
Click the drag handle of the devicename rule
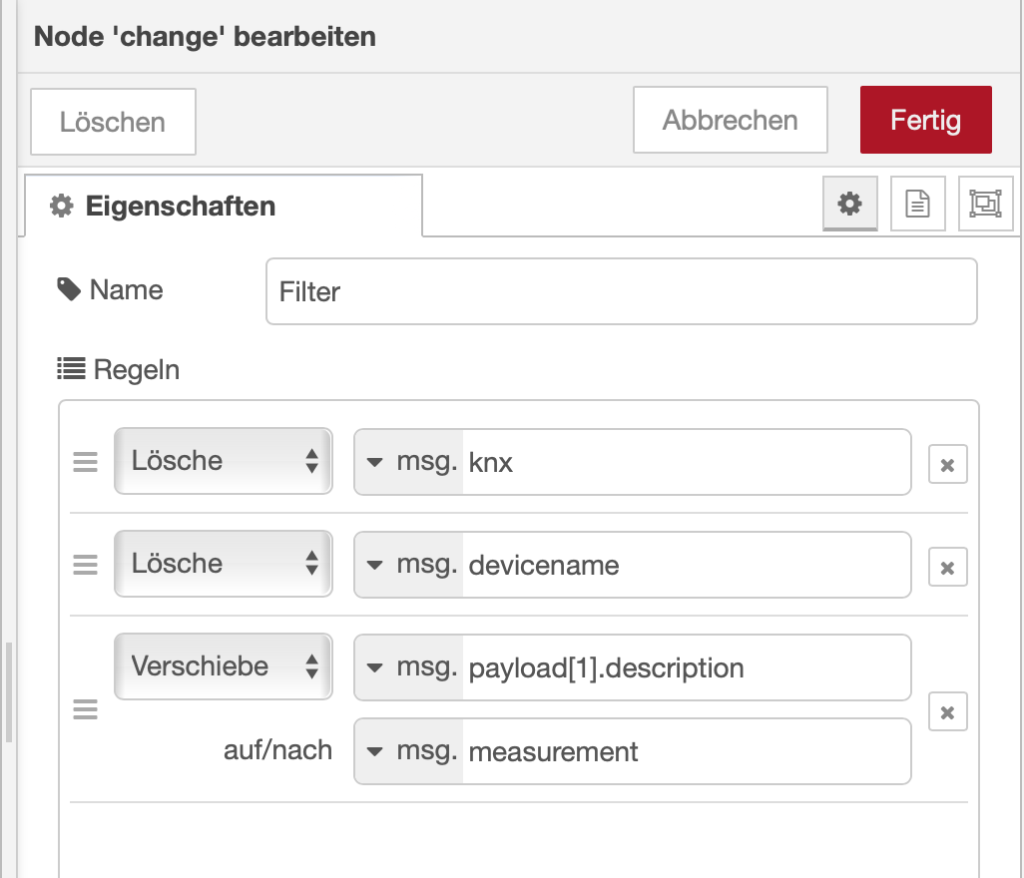click(85, 564)
